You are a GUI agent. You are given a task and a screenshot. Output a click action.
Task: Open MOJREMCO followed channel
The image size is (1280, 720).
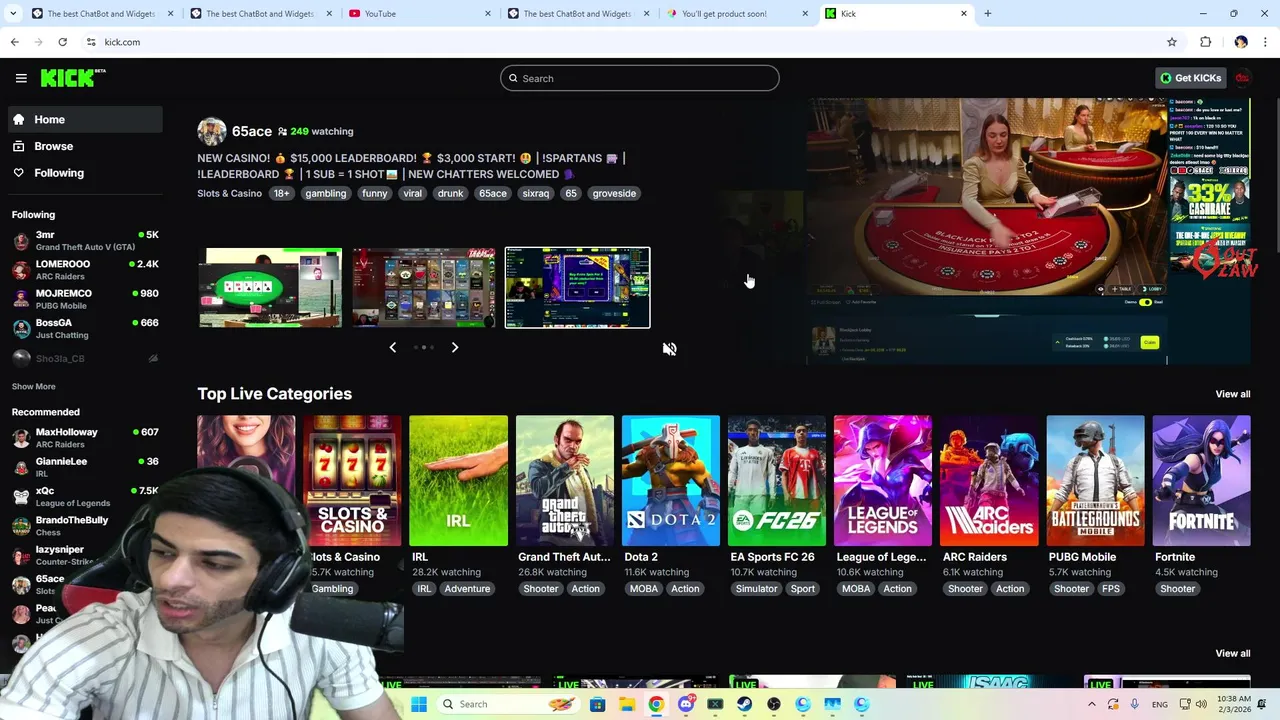point(85,299)
